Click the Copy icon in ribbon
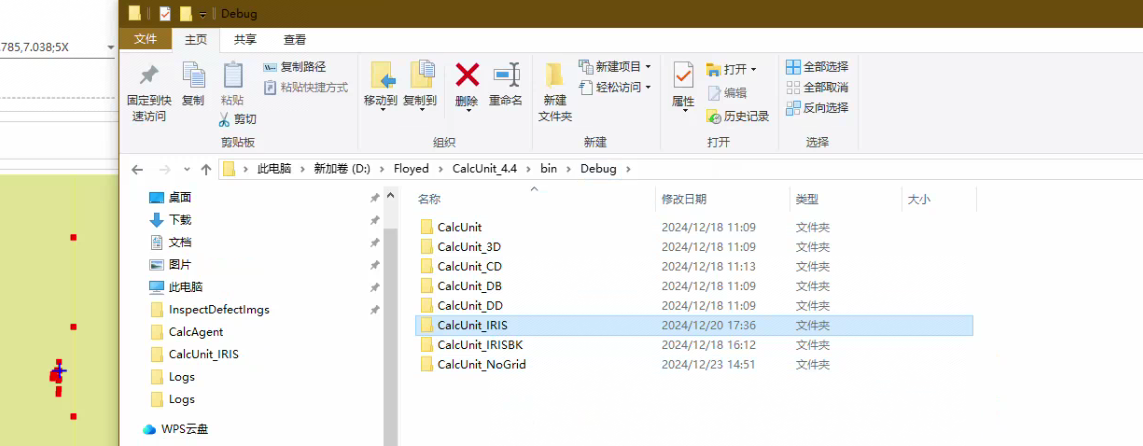This screenshot has width=1143, height=446. pyautogui.click(x=193, y=76)
